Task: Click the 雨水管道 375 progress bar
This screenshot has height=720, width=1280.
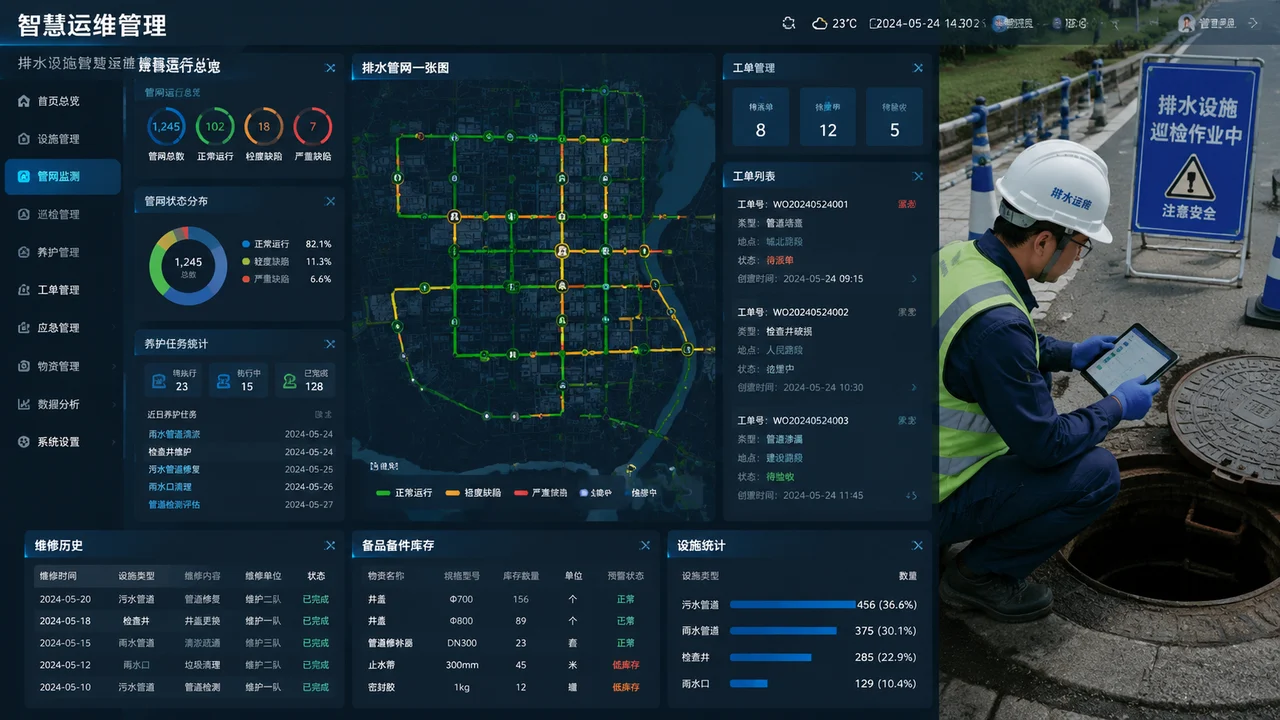Action: [783, 631]
